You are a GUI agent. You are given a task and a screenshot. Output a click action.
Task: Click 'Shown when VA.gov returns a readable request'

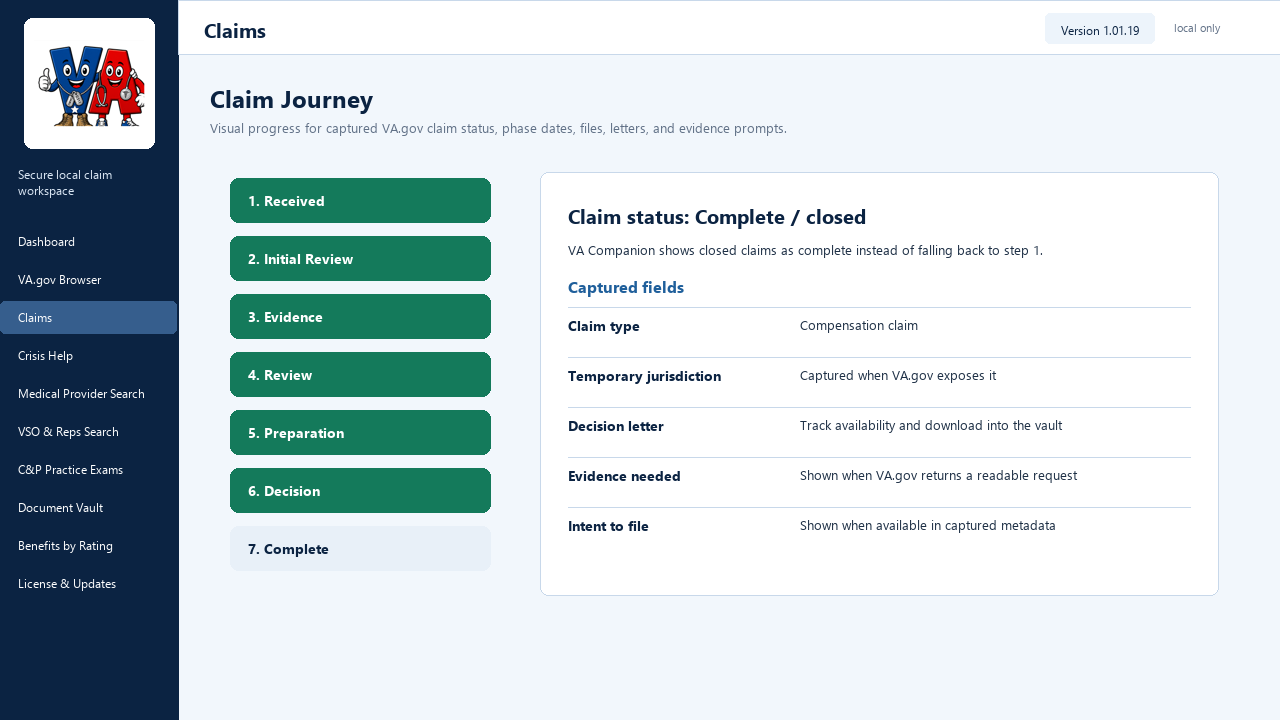(x=938, y=476)
